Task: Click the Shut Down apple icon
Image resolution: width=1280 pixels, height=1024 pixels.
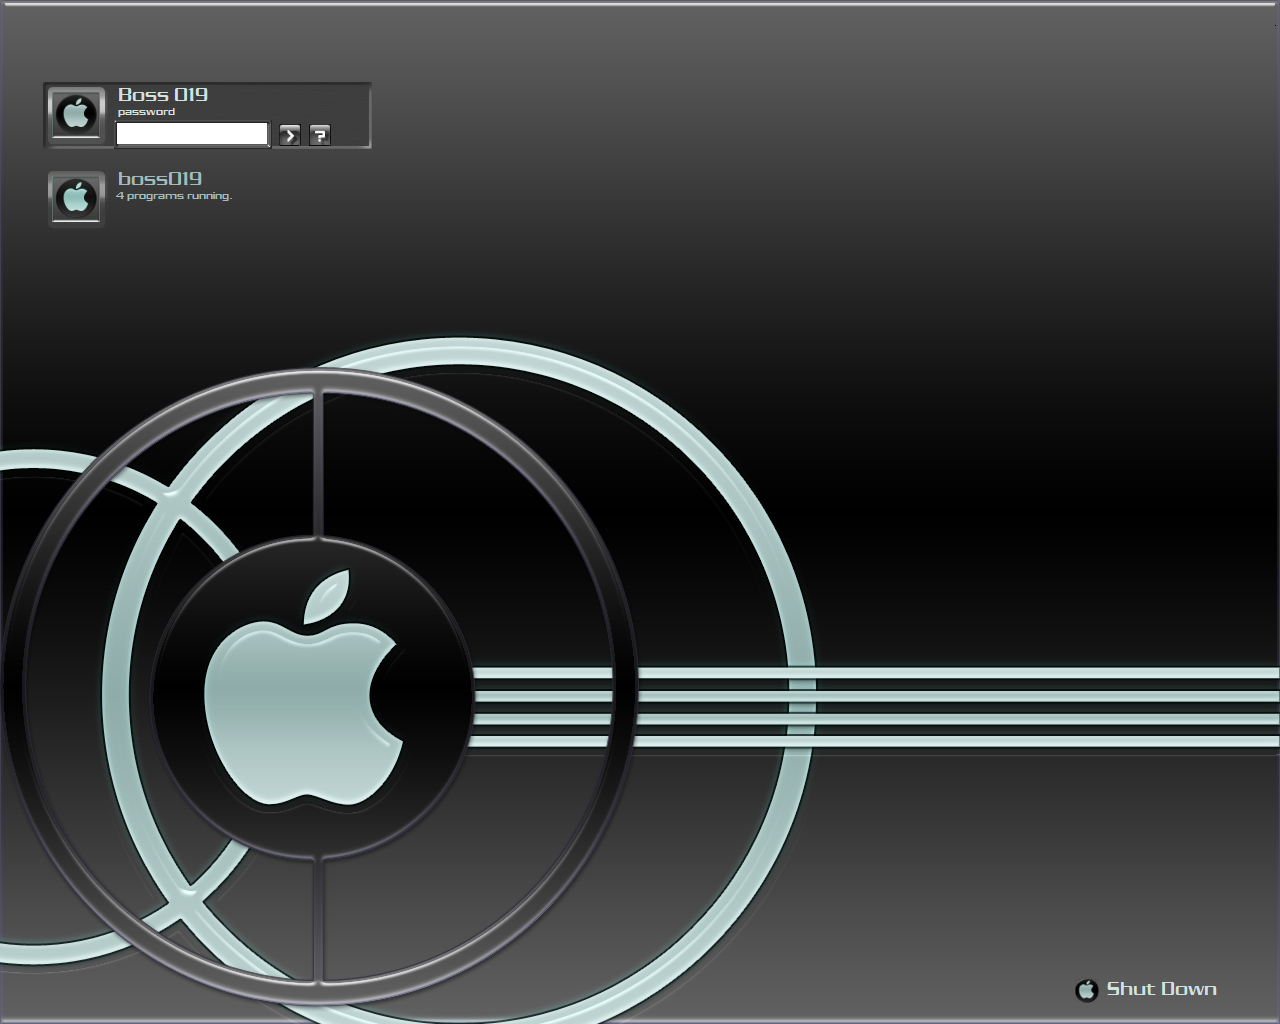Action: pos(1086,990)
